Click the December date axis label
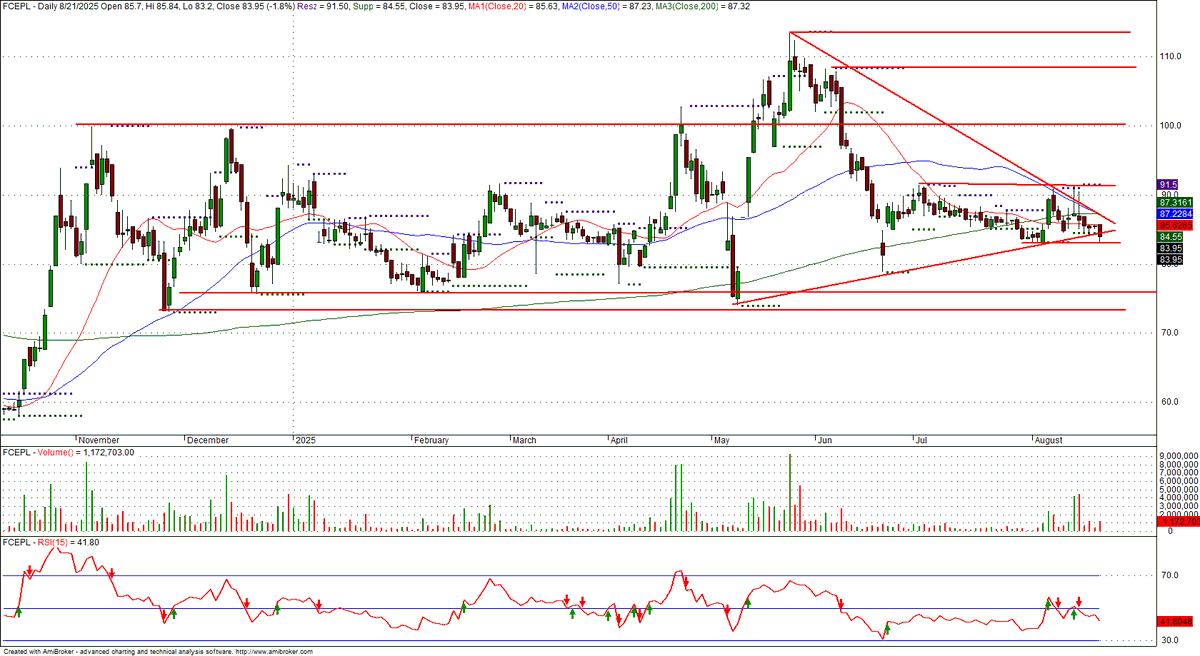 click(x=208, y=440)
